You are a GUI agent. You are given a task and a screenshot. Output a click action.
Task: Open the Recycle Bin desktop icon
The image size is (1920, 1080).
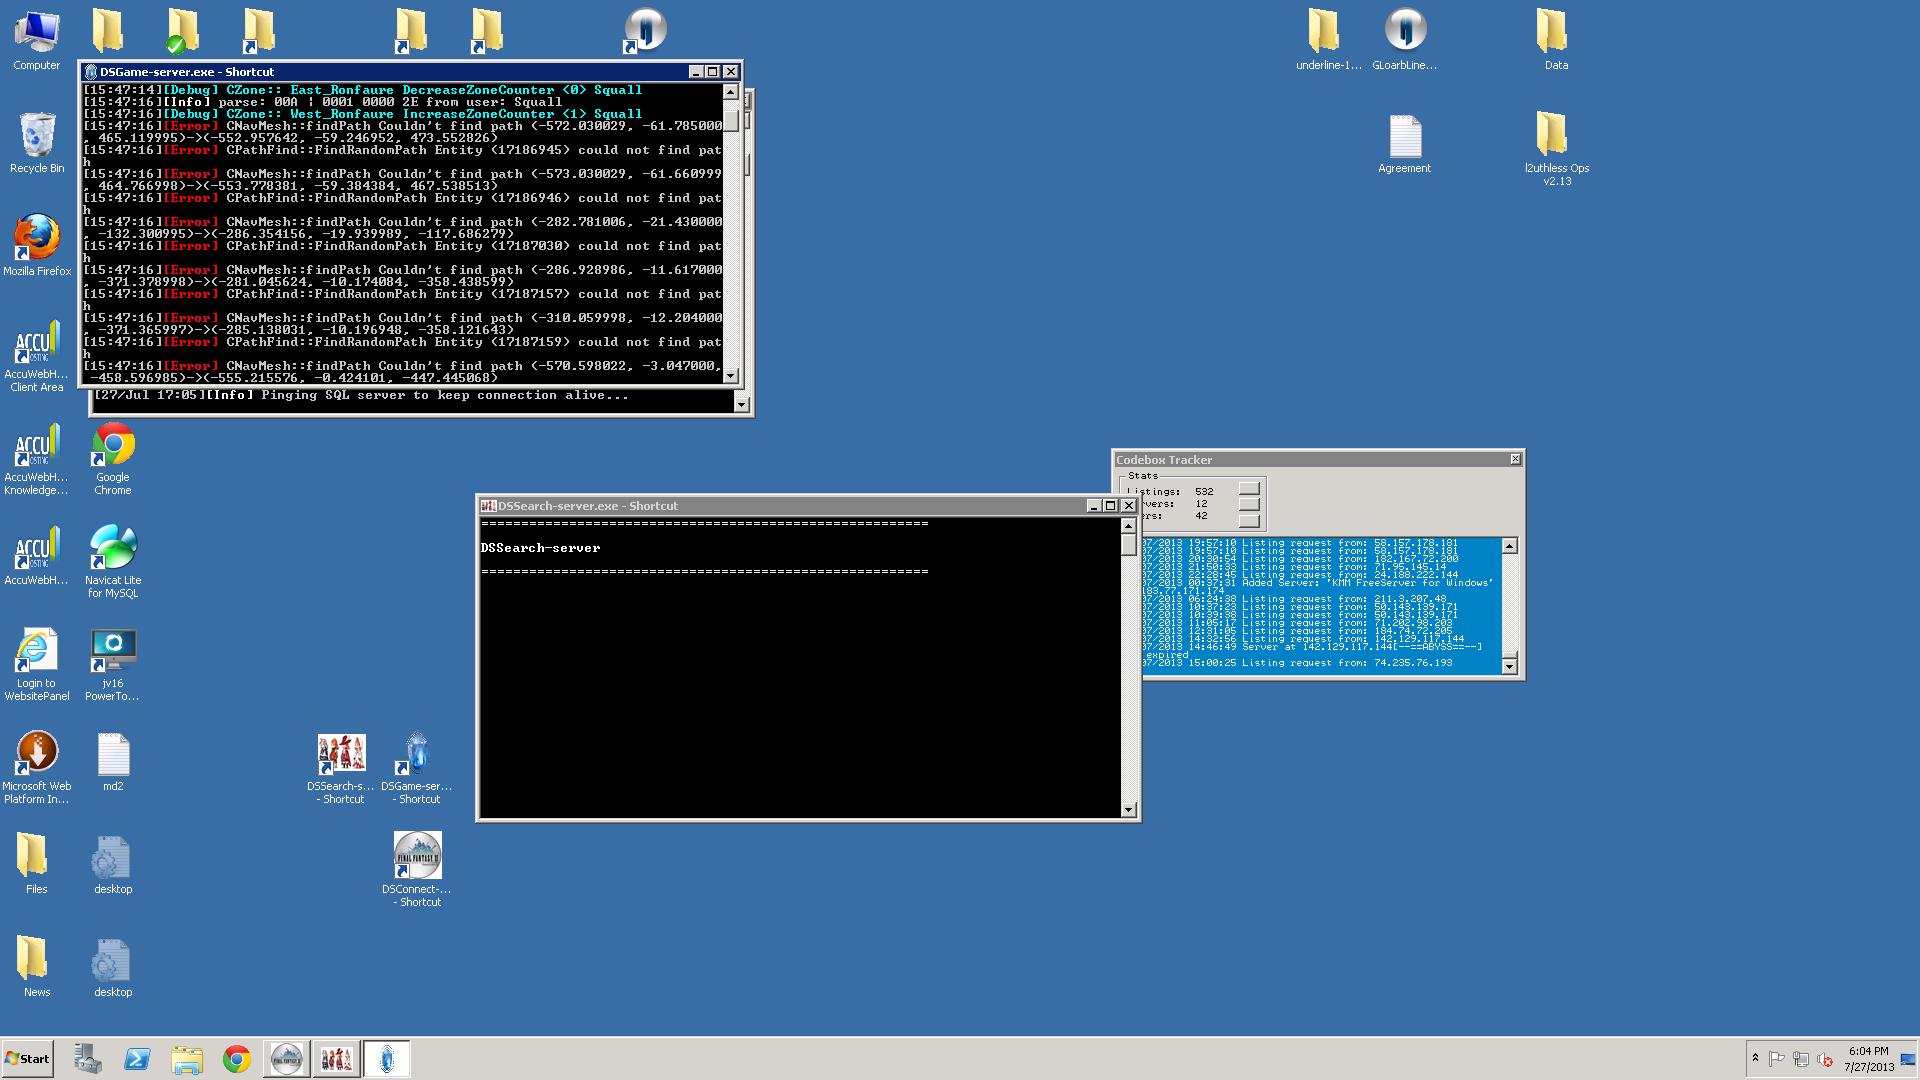pos(37,136)
